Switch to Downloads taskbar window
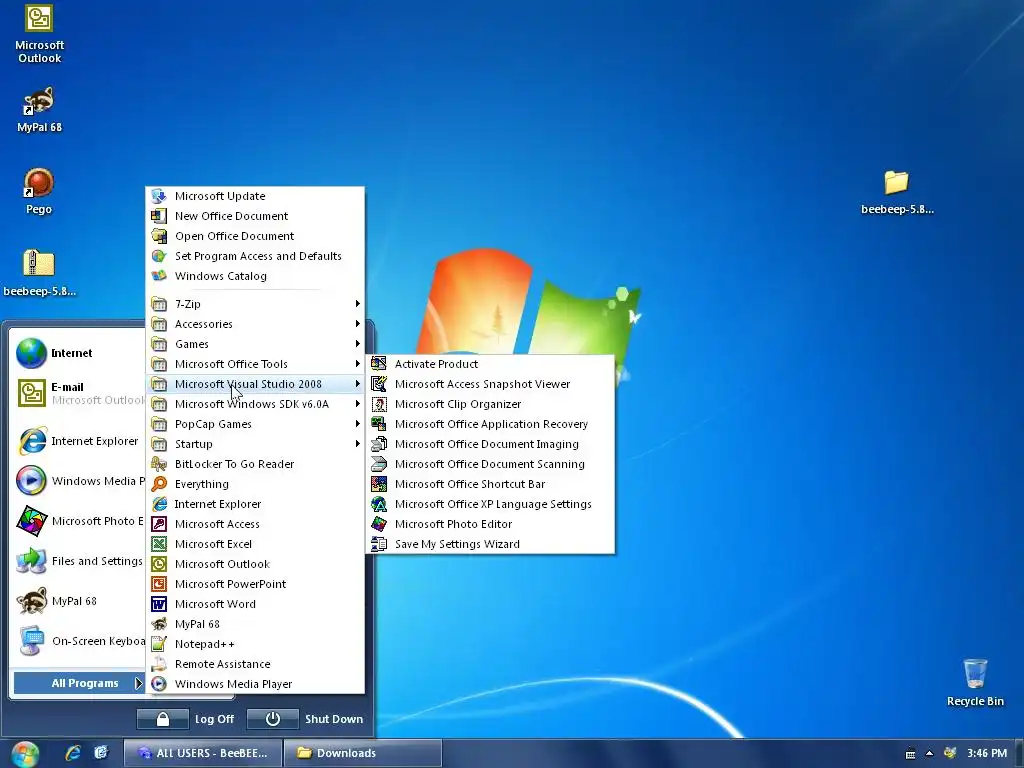The width and height of the screenshot is (1024, 768). (x=363, y=753)
